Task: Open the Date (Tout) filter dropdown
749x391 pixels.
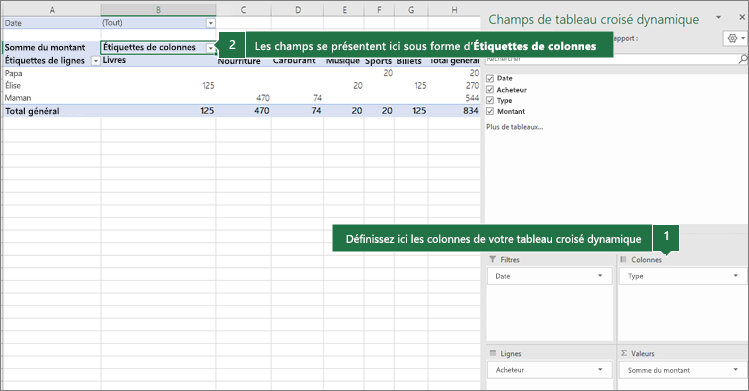Action: point(211,23)
